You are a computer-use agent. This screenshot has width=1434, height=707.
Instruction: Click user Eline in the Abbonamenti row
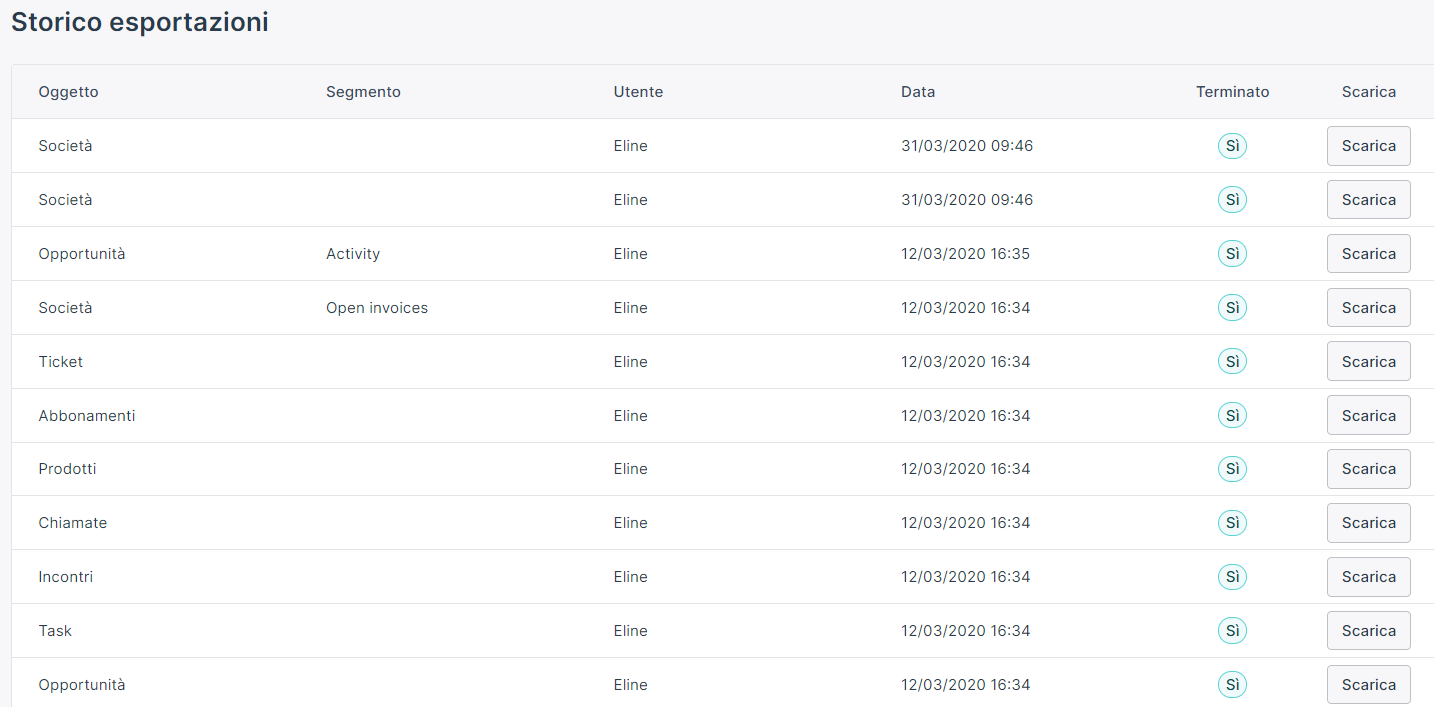[630, 415]
